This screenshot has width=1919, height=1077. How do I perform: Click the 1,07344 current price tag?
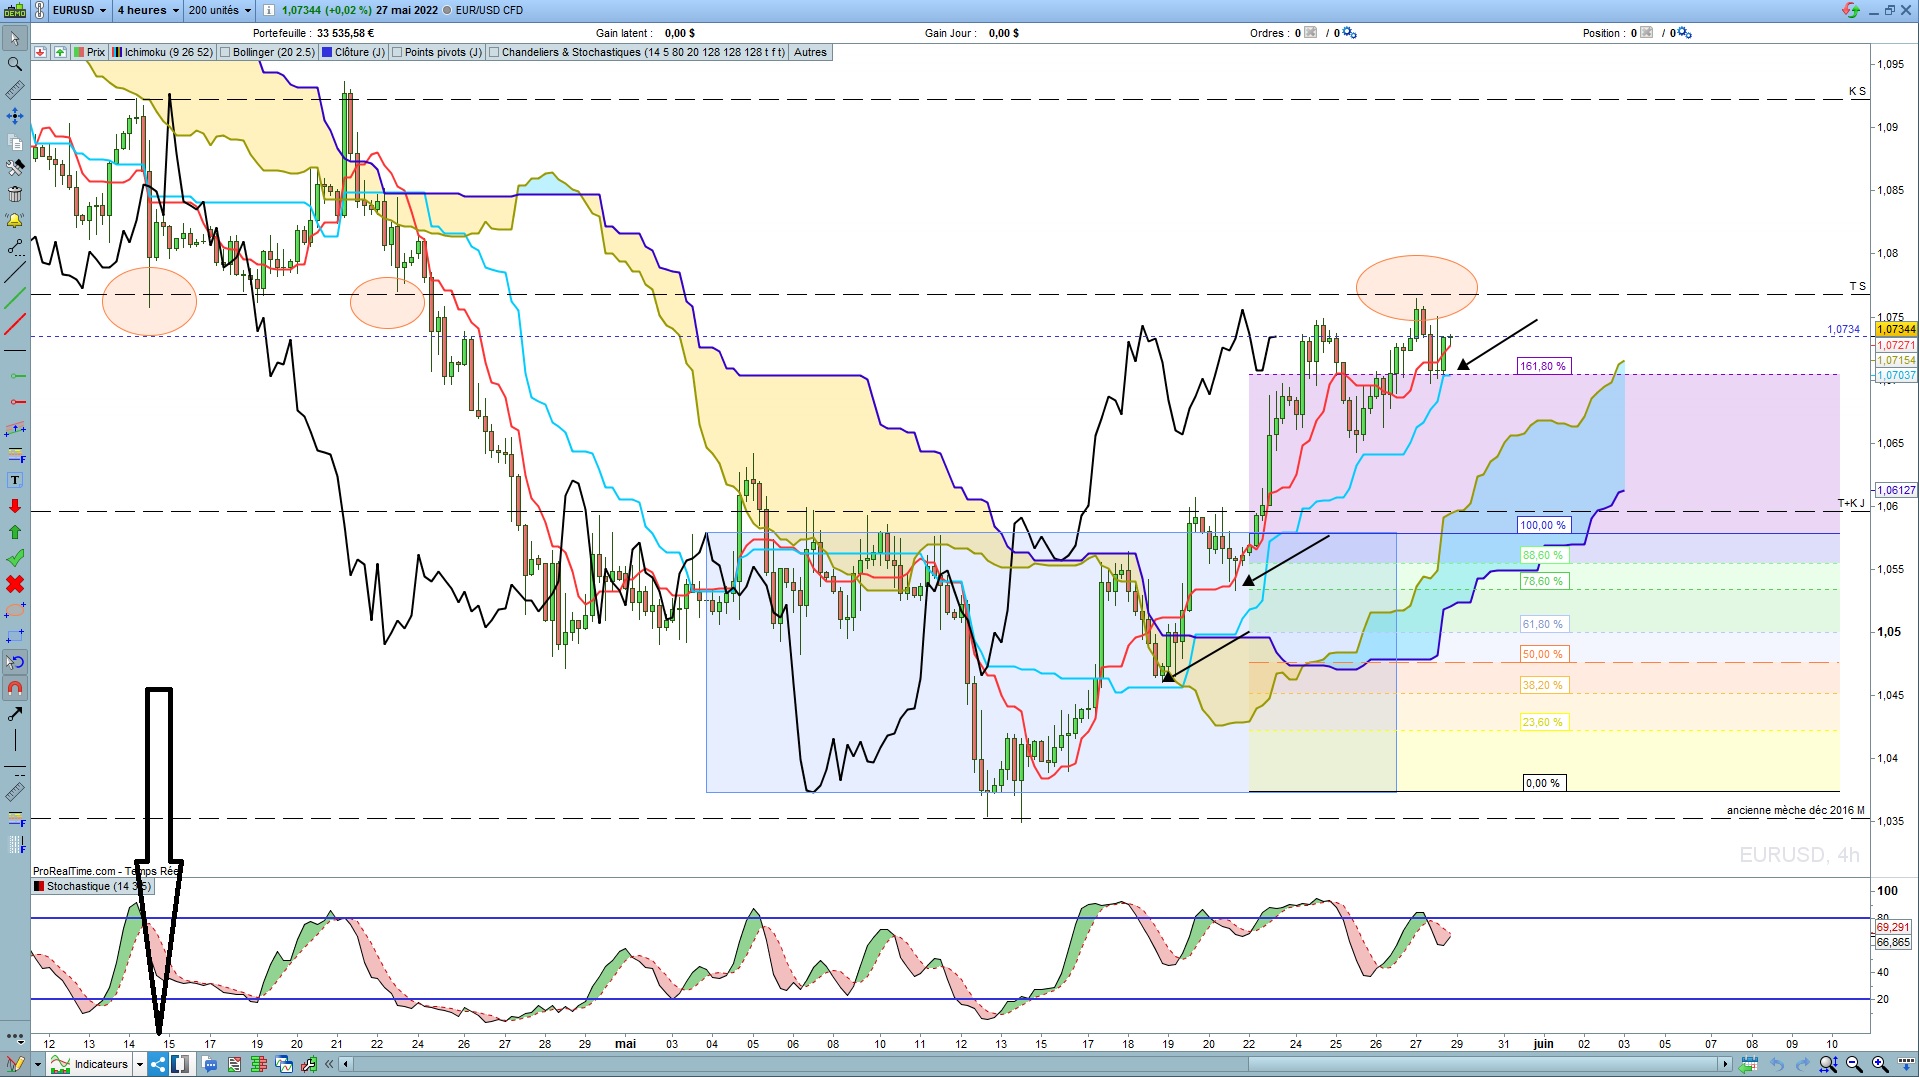tap(1896, 329)
